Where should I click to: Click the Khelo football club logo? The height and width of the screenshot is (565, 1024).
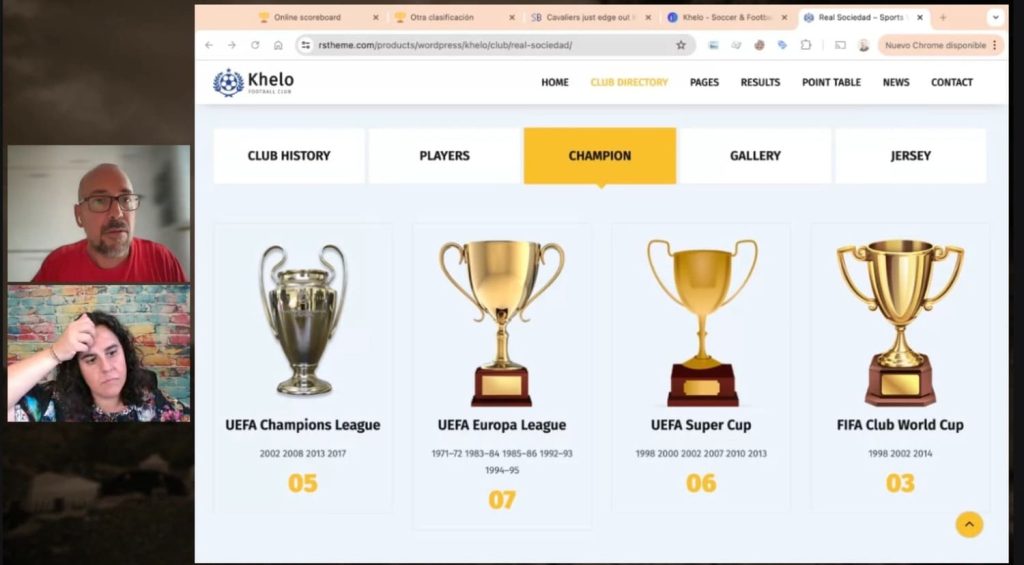[x=253, y=82]
